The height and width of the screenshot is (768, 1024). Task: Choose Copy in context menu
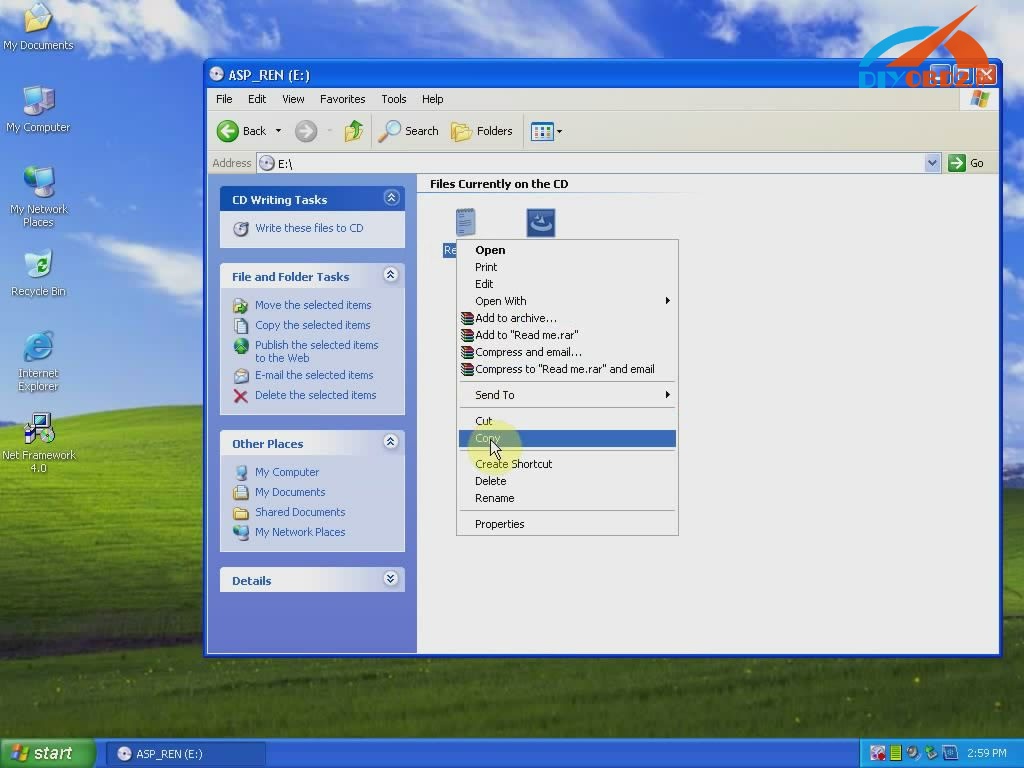point(567,438)
